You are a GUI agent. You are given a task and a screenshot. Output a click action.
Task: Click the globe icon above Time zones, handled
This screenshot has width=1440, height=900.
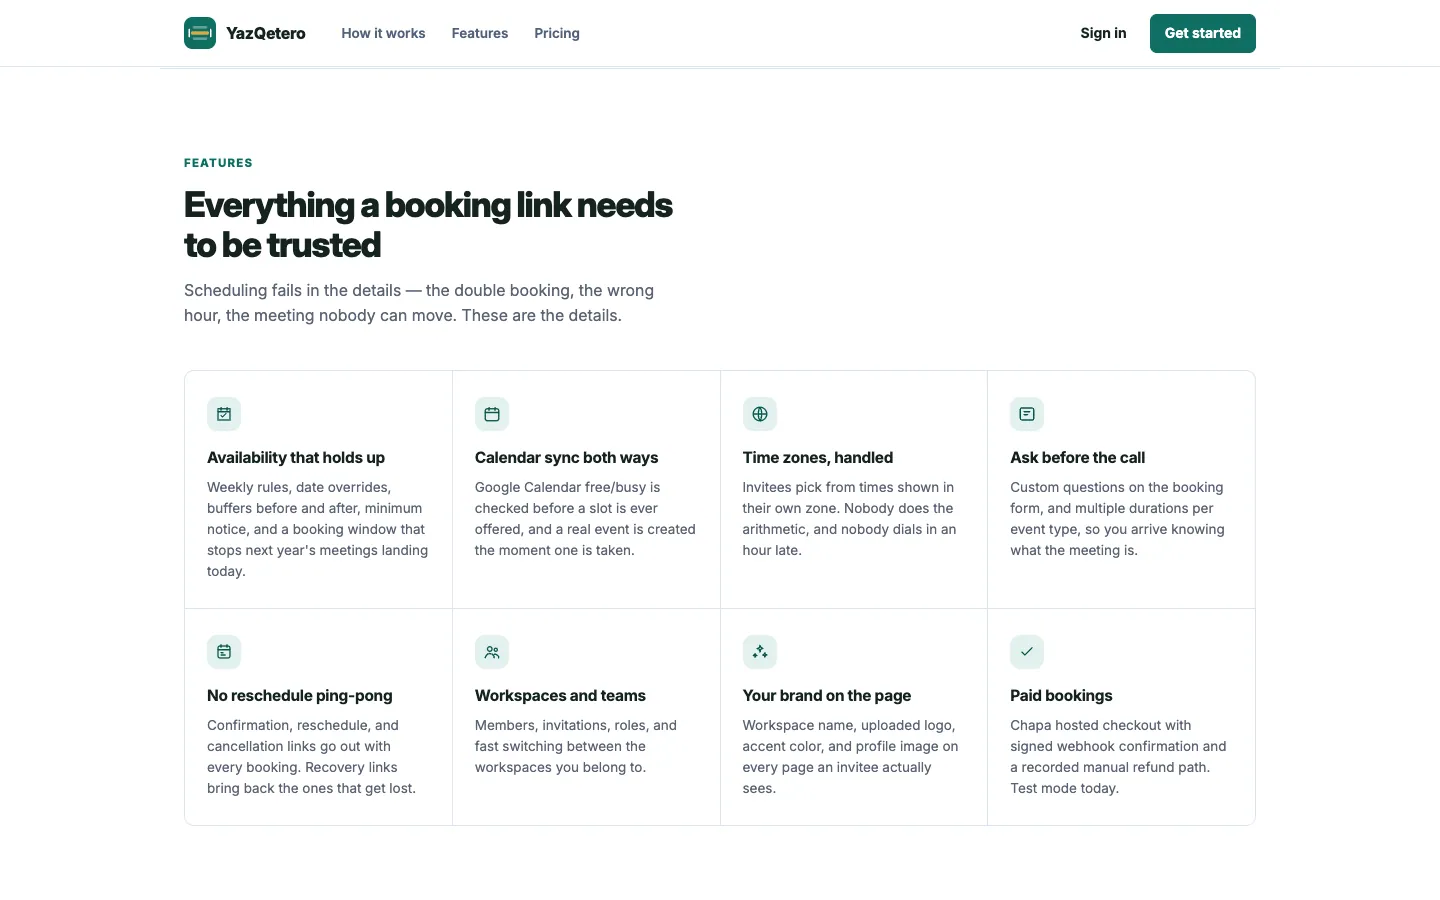(x=760, y=414)
